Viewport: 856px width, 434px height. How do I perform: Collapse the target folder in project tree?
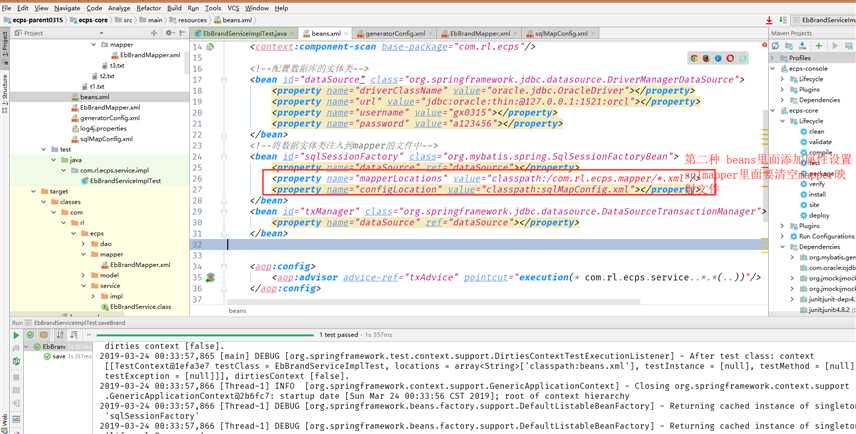coord(33,192)
